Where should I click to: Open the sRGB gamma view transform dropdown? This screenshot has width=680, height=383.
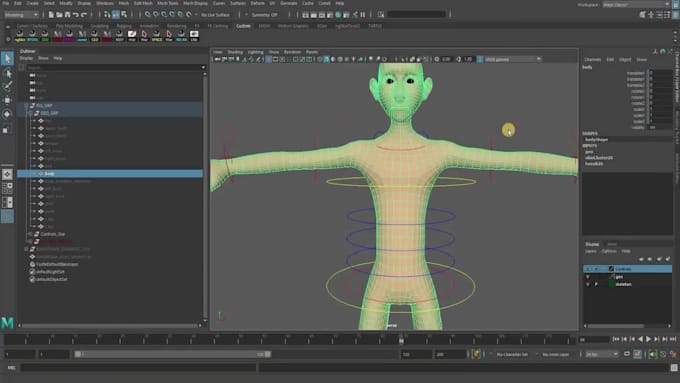point(513,59)
